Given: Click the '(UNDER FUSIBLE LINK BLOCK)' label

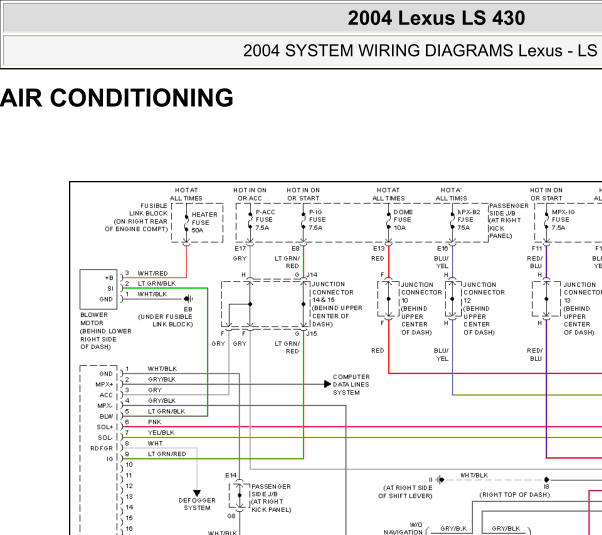Looking at the screenshot, I should pos(165,320).
